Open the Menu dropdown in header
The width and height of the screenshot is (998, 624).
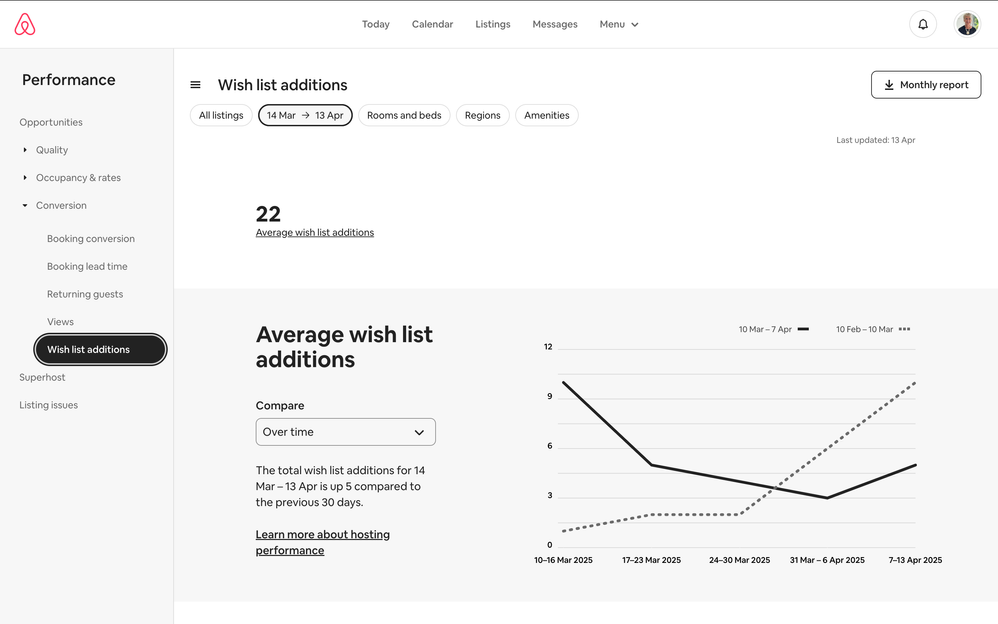coord(618,25)
